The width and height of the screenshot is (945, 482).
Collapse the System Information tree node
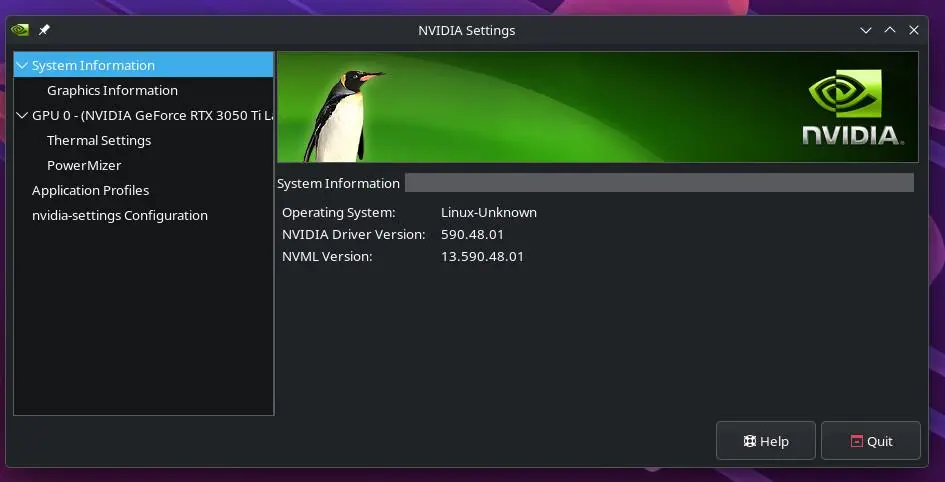pyautogui.click(x=22, y=65)
